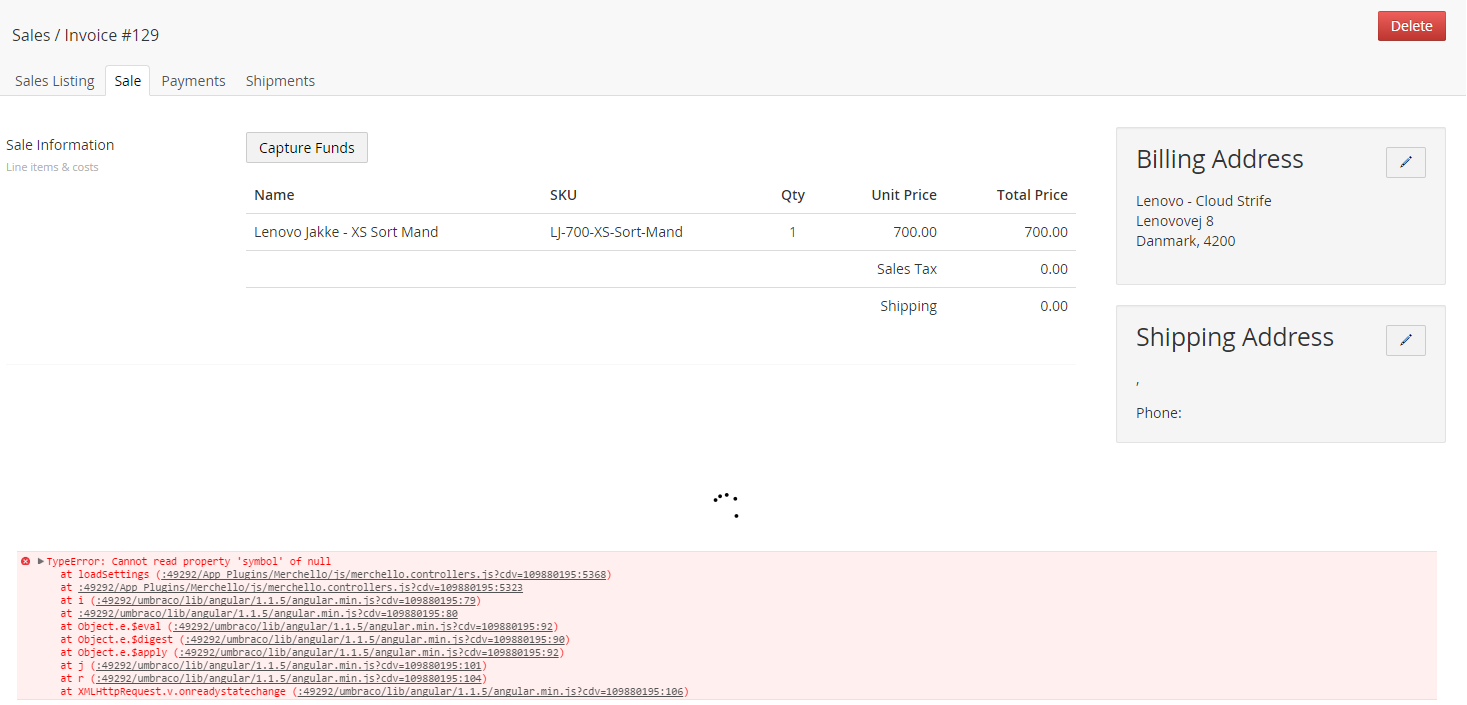Click the 'Shipping' row label
The image size is (1467, 705).
point(908,306)
